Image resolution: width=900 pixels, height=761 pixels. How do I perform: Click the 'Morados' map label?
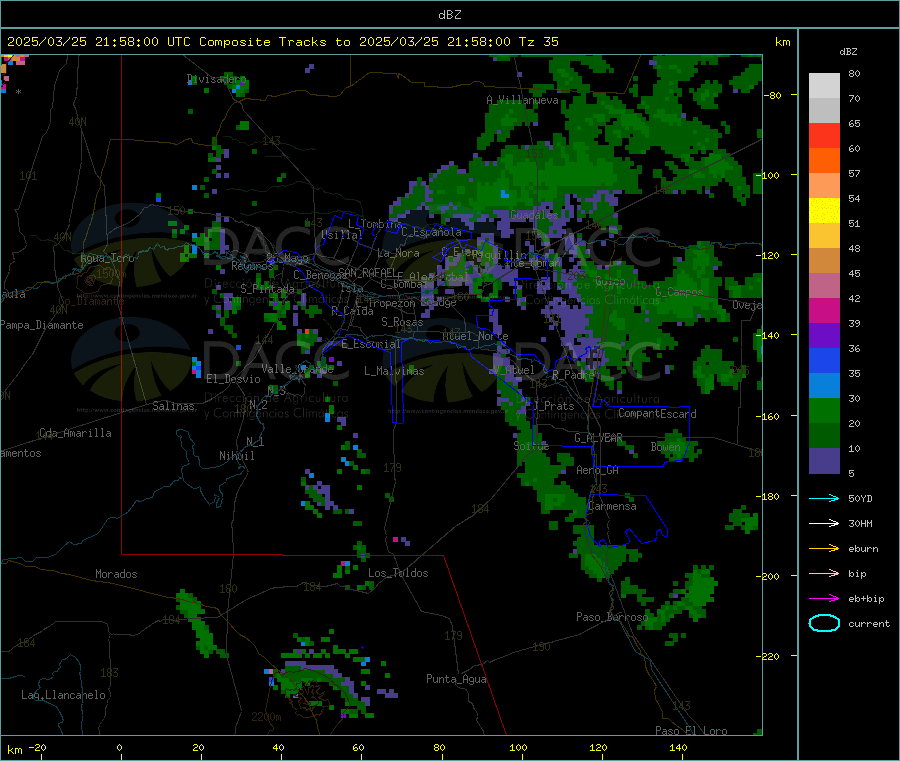[x=116, y=574]
